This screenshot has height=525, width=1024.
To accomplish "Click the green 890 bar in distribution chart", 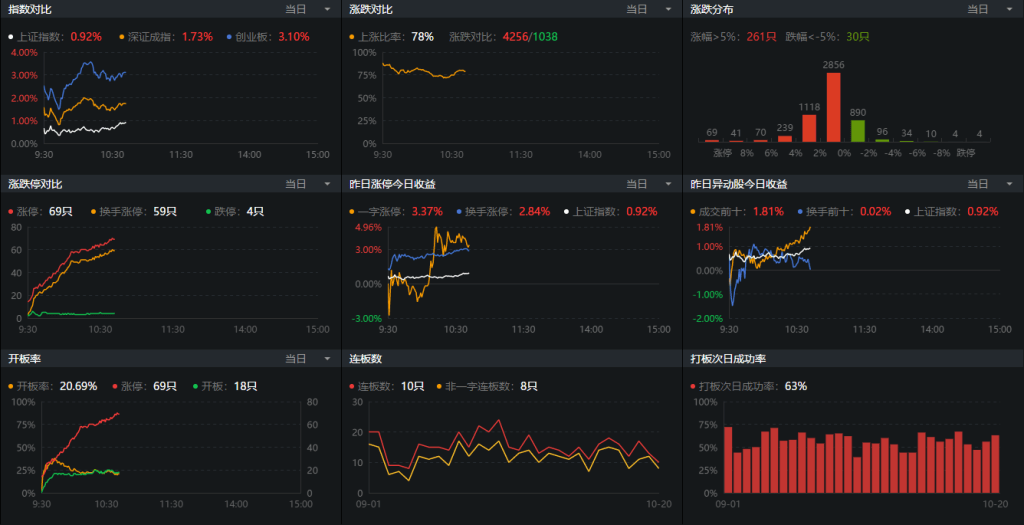I will click(857, 130).
